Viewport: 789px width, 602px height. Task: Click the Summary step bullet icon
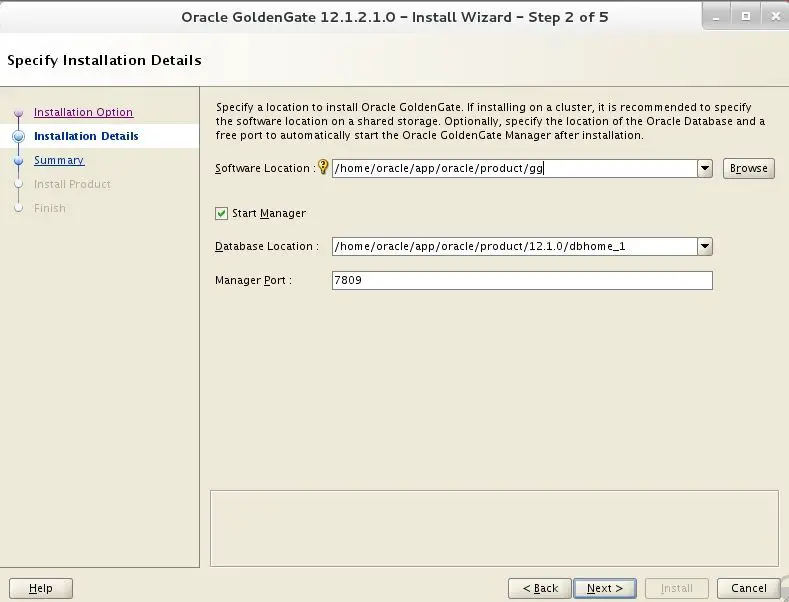coord(19,161)
